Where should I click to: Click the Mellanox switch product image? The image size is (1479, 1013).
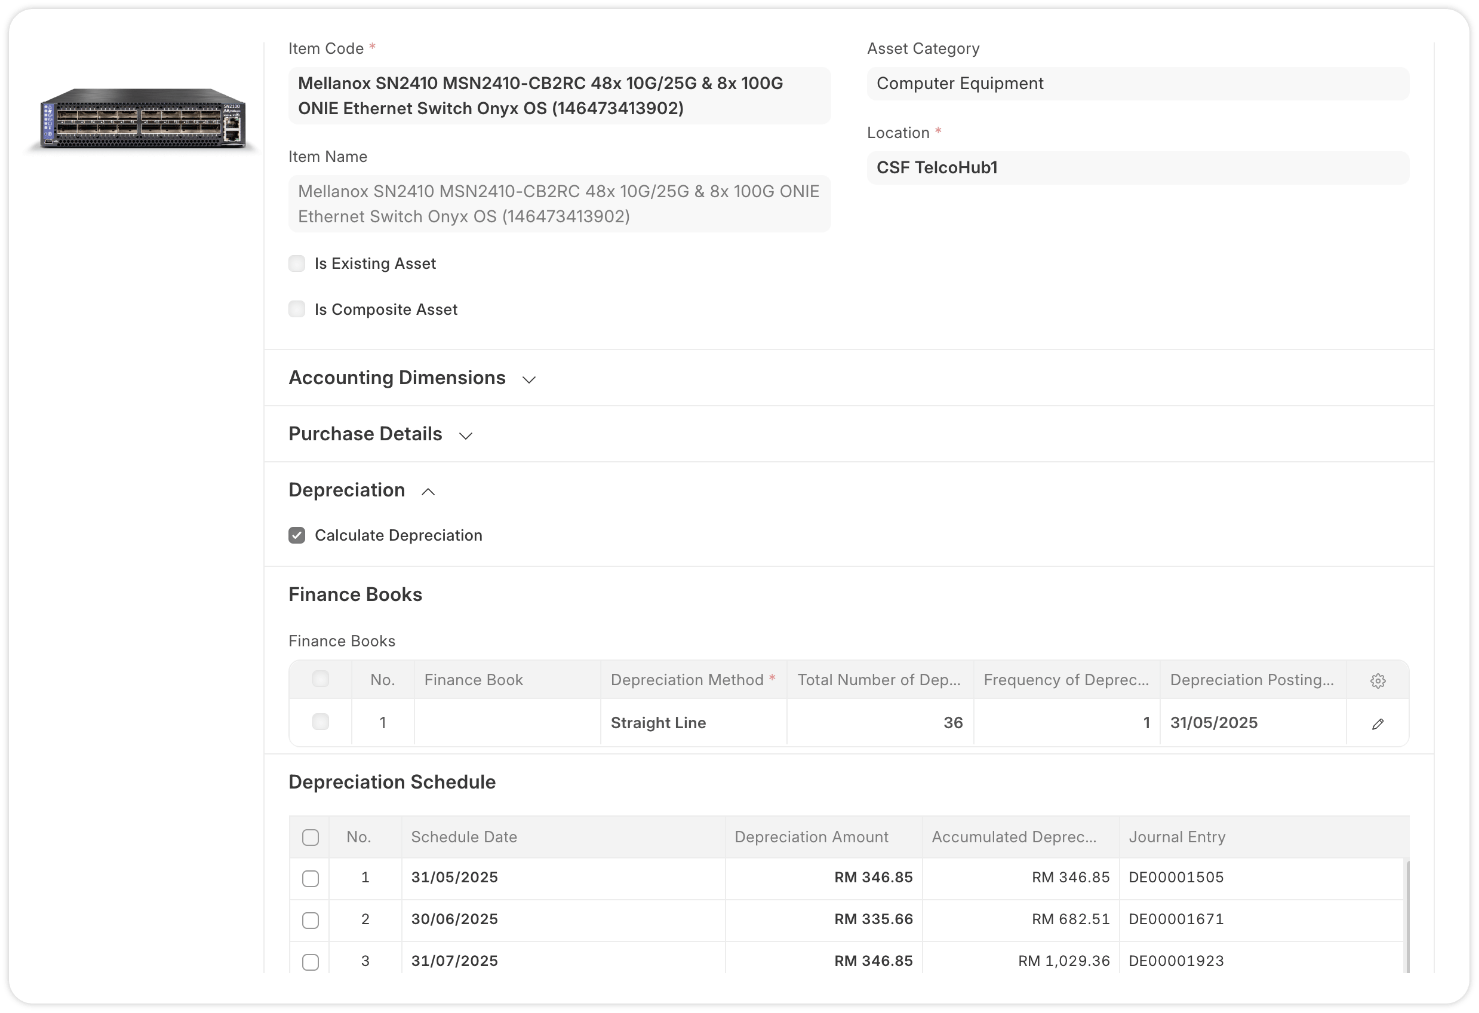pos(142,120)
